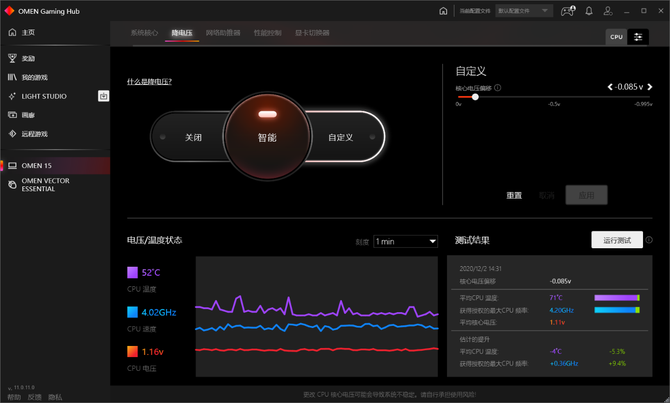Switch to the 性能控制 tab
This screenshot has width=670, height=403.
[x=267, y=33]
